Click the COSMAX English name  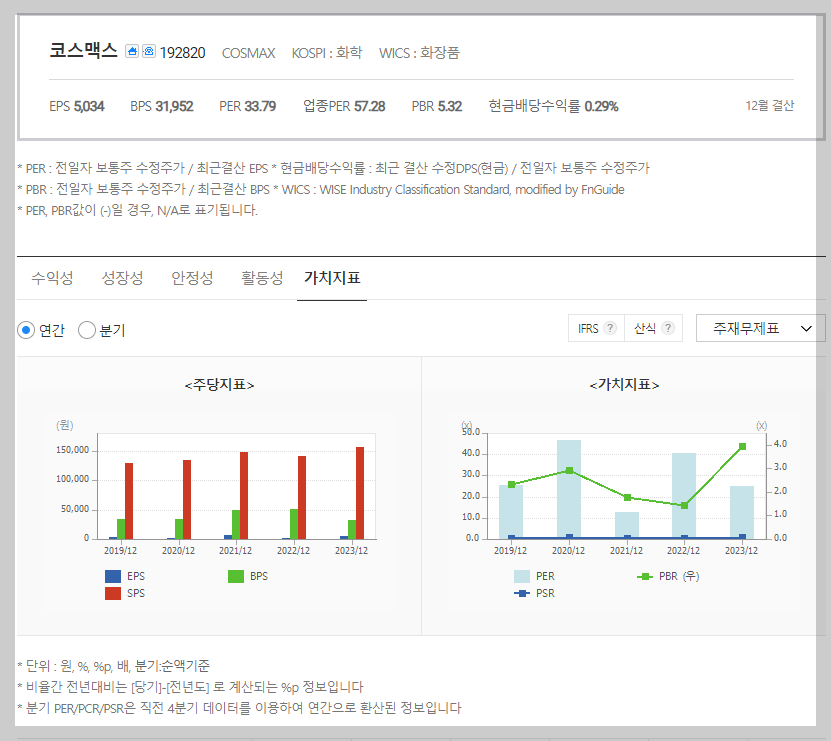[249, 53]
